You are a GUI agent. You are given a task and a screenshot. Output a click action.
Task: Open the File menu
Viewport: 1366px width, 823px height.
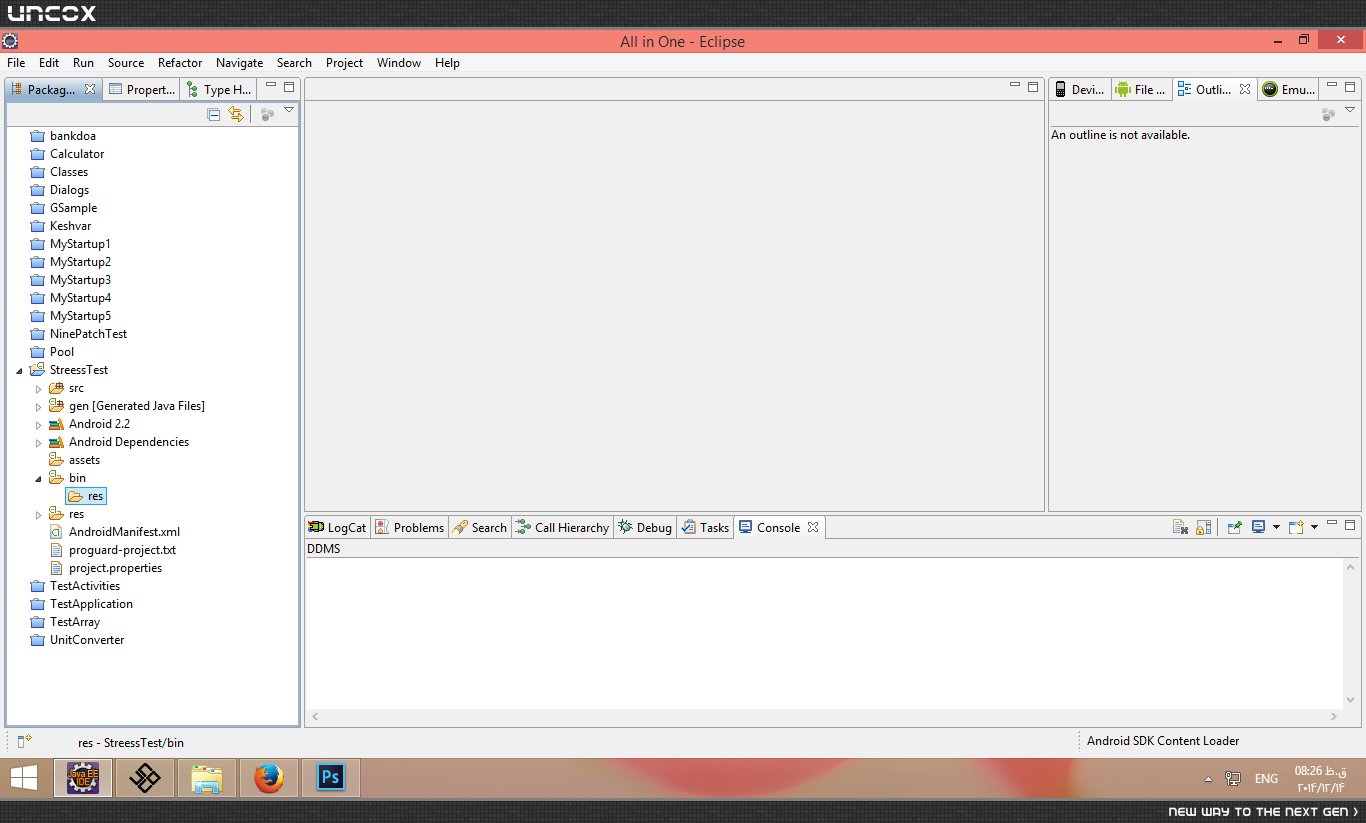pyautogui.click(x=16, y=63)
